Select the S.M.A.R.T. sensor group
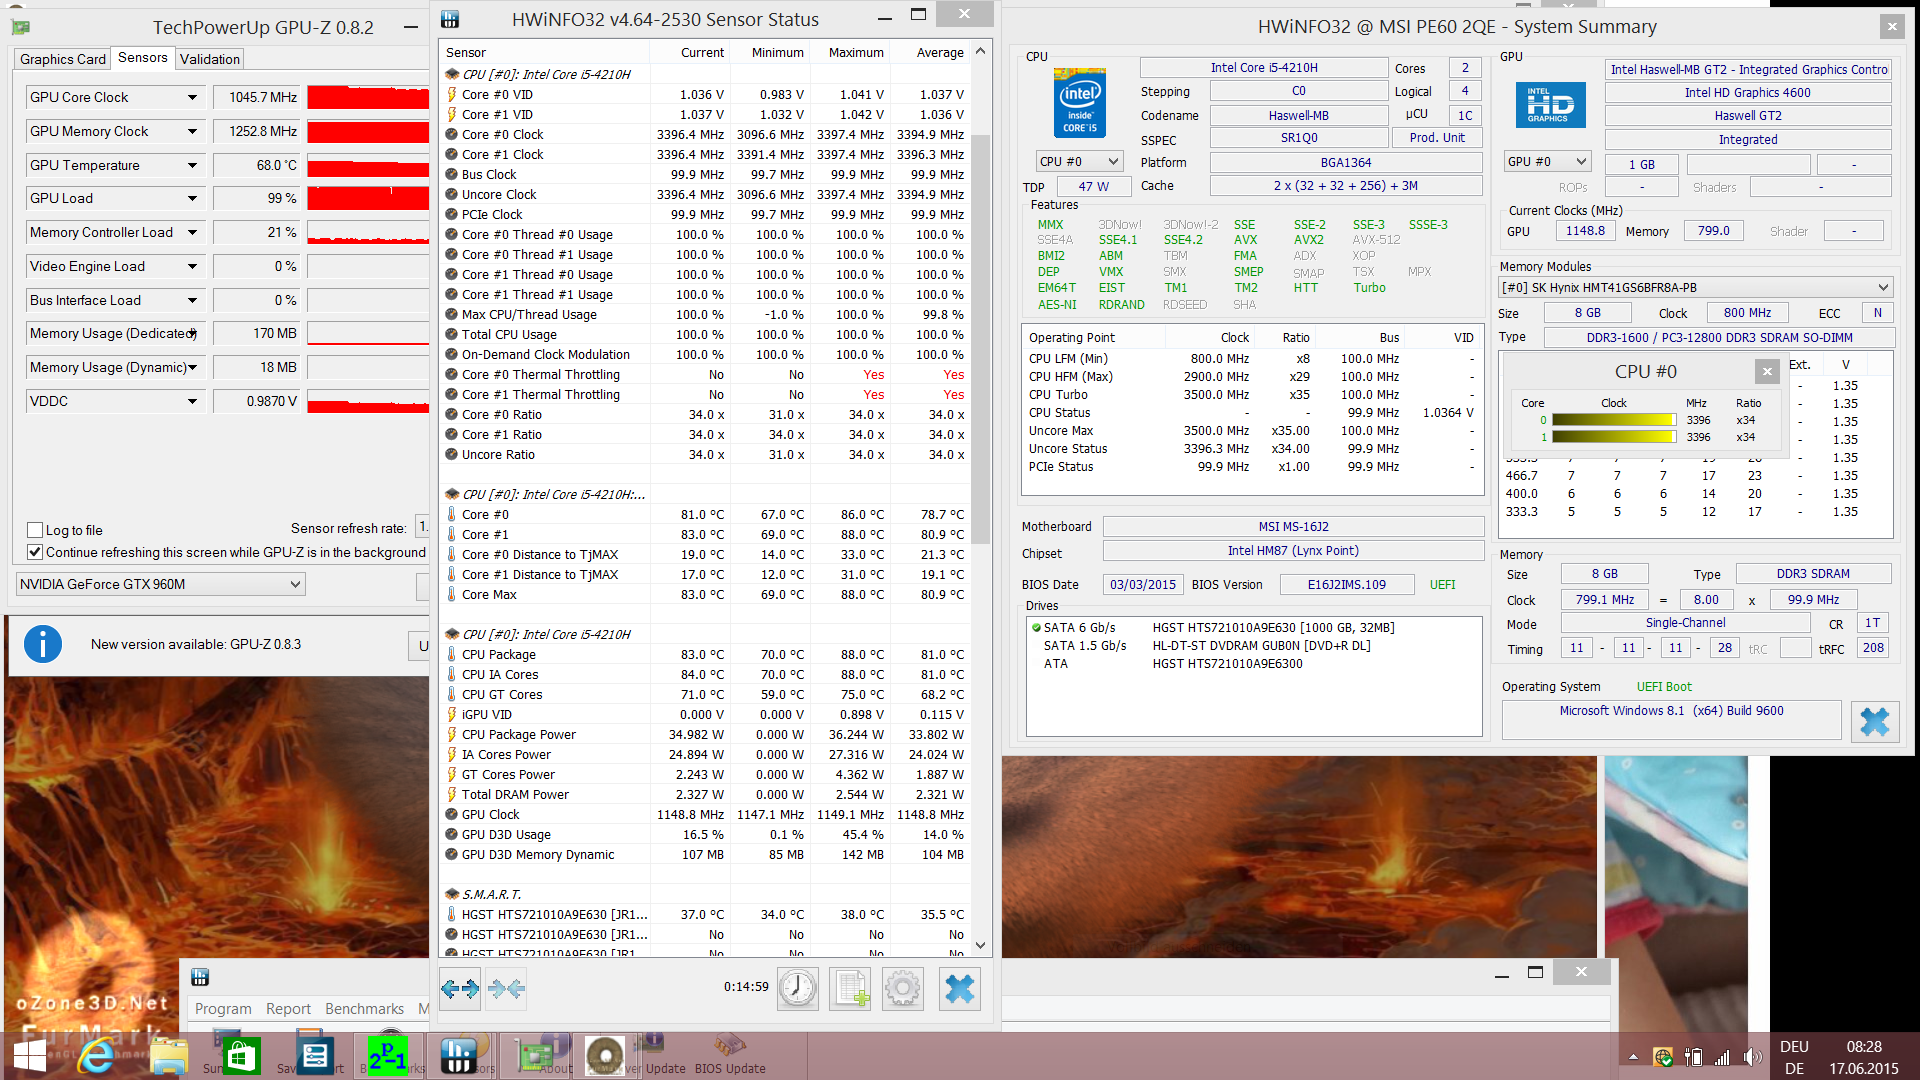This screenshot has width=1920, height=1080. [706, 894]
